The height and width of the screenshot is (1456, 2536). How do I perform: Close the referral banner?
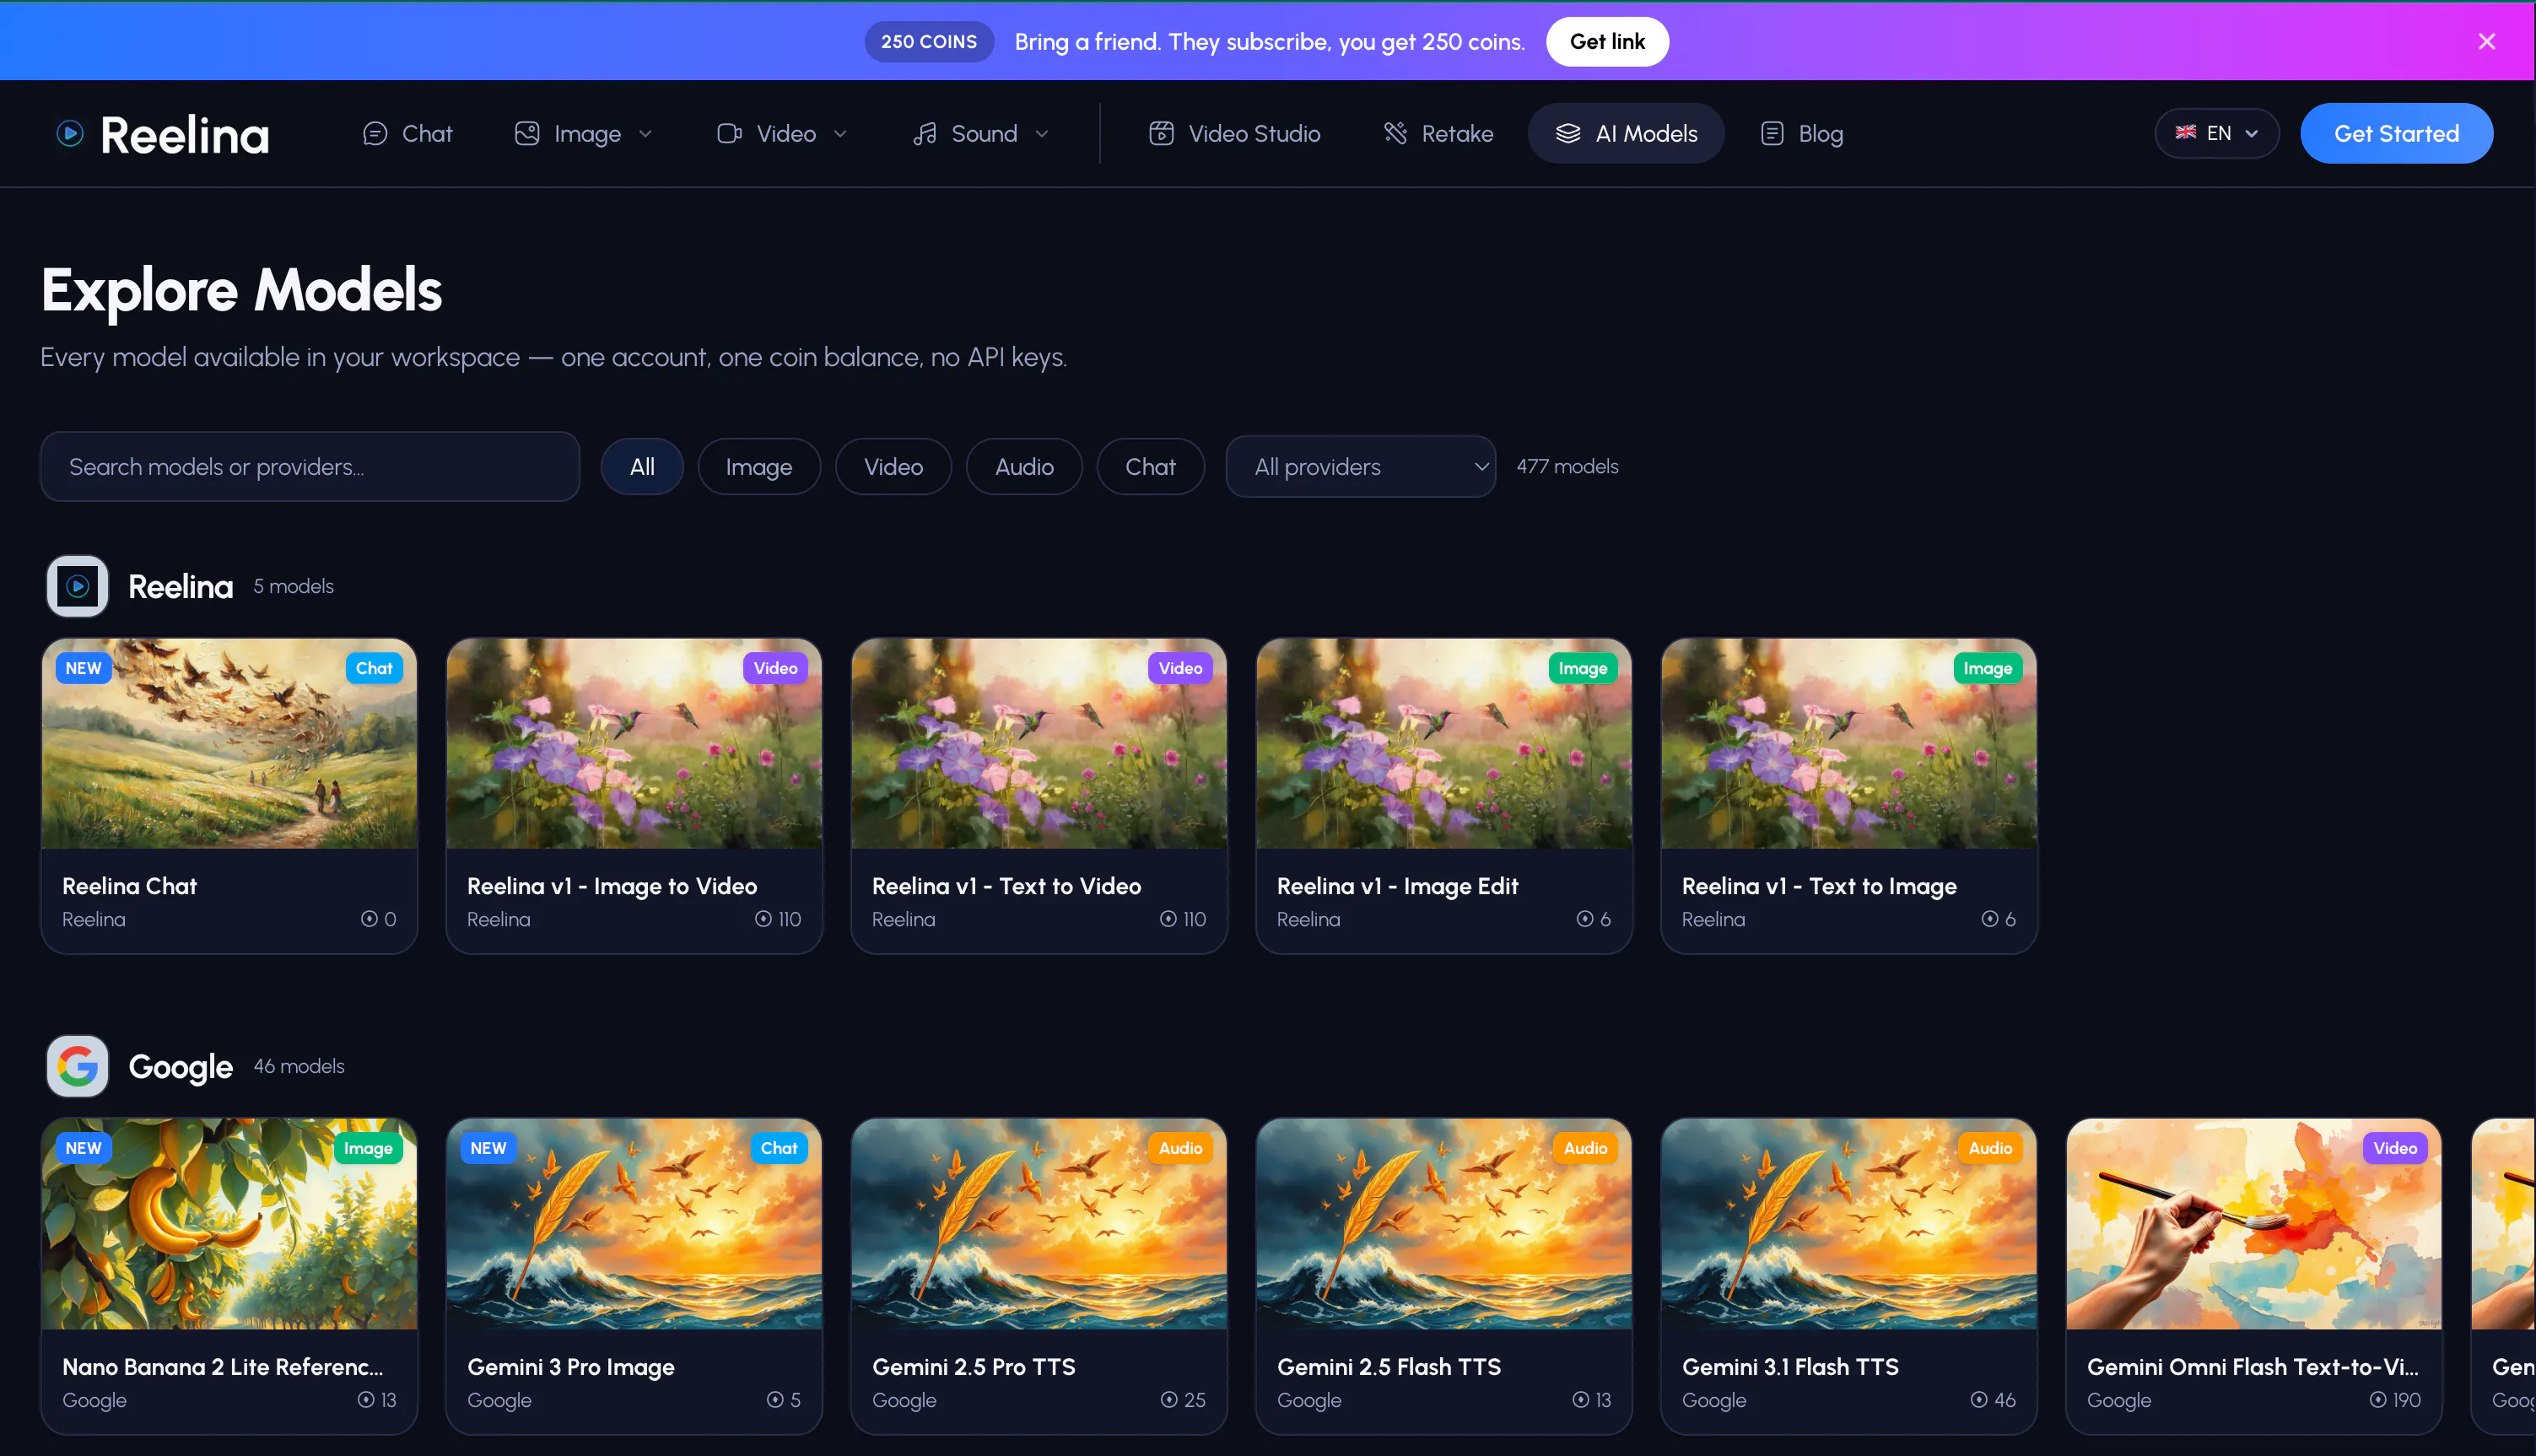tap(2487, 41)
